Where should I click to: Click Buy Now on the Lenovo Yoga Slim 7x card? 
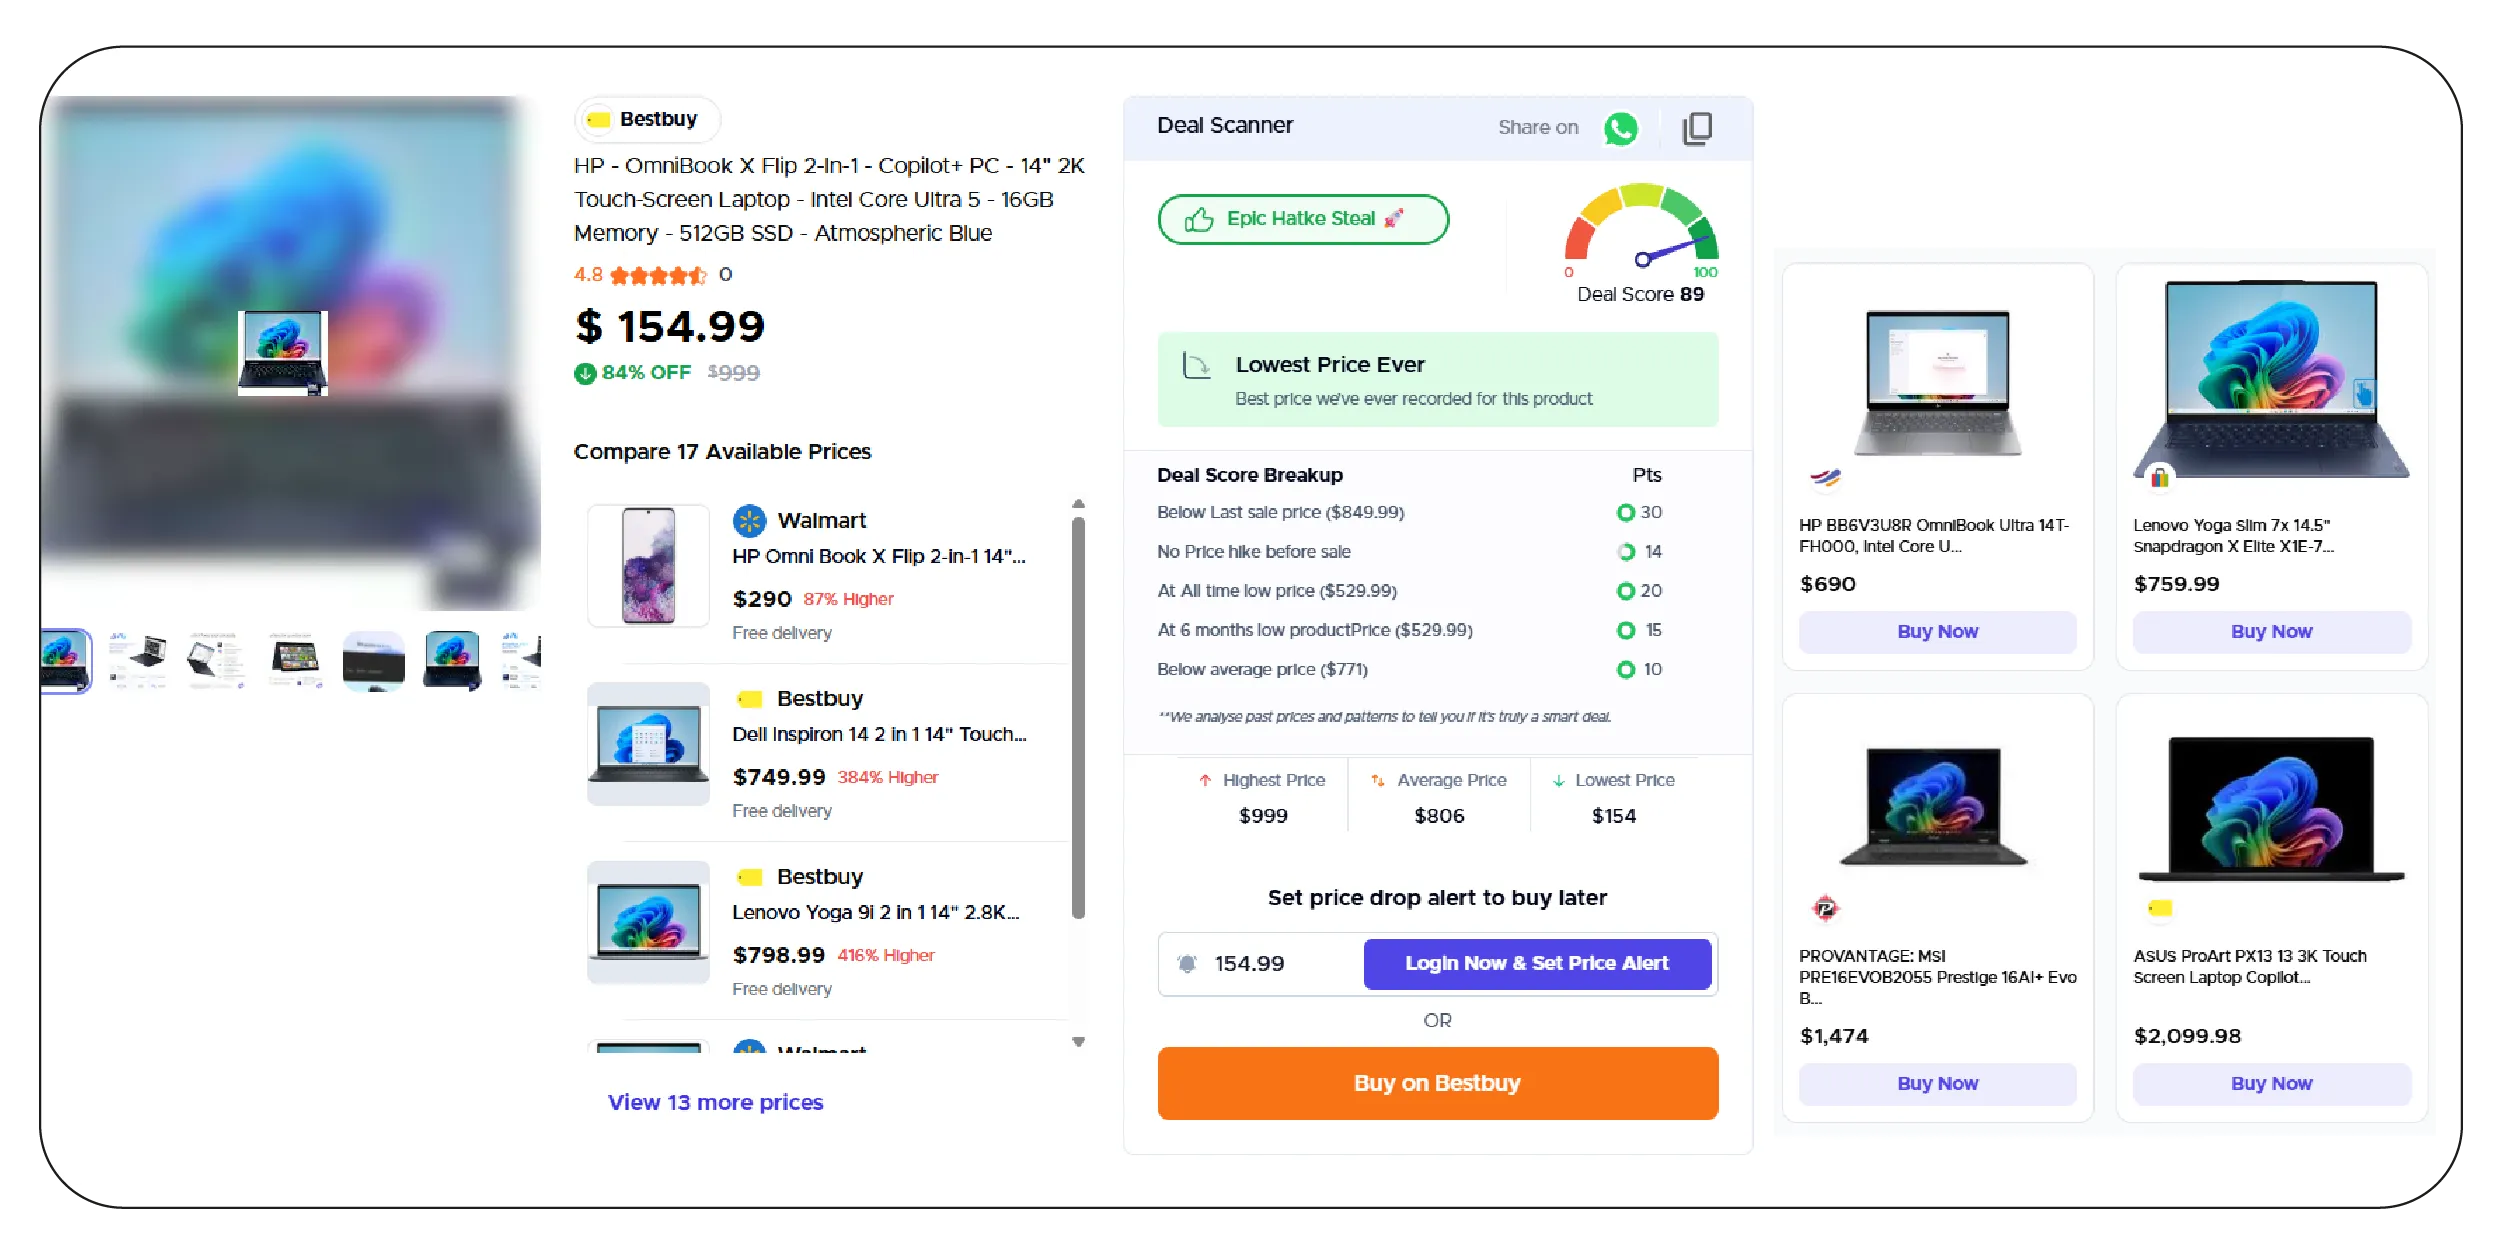click(x=2271, y=631)
